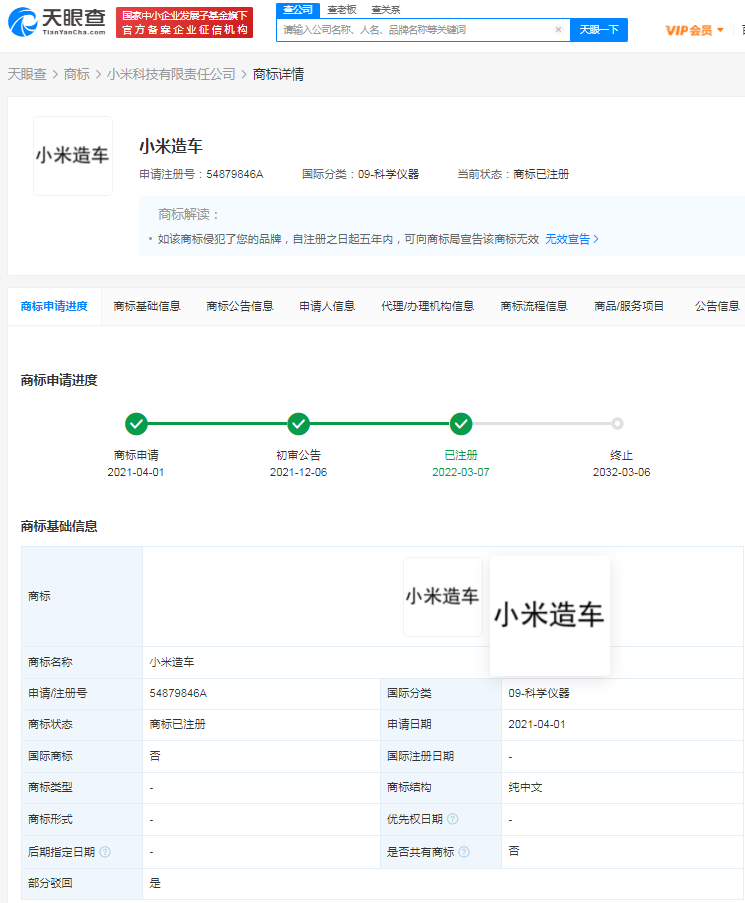
Task: Click the green 已注册 step checkmark
Action: (x=461, y=424)
